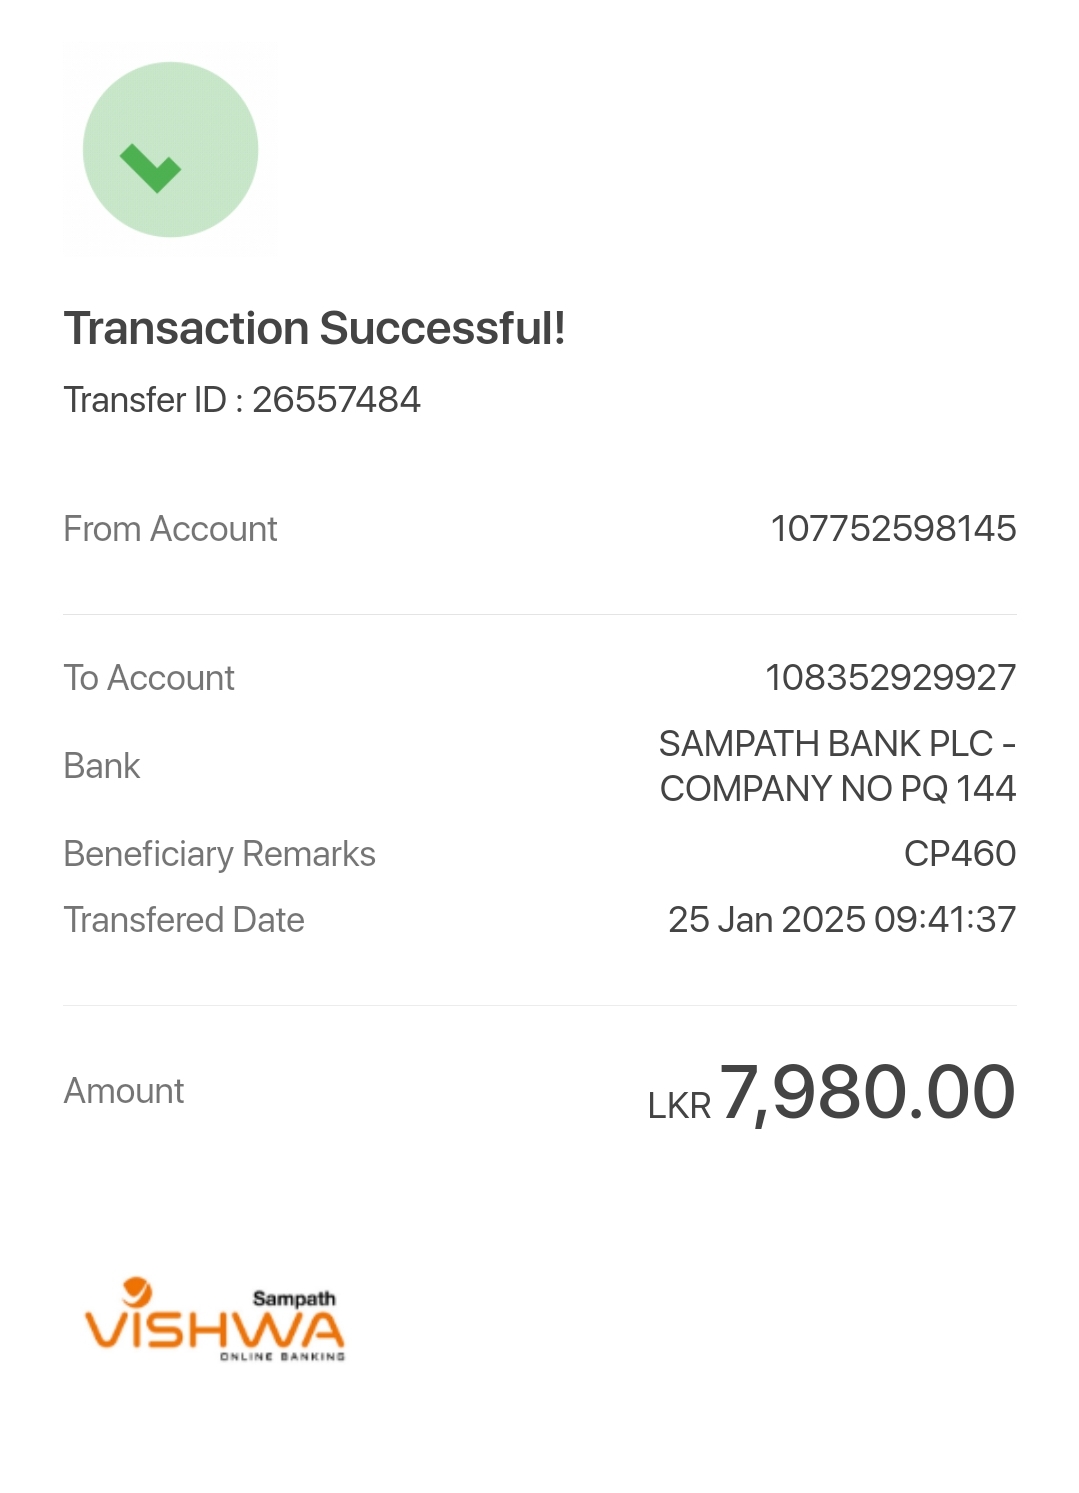Click the 'Transfered Date' label
The image size is (1079, 1493).
[x=184, y=920]
